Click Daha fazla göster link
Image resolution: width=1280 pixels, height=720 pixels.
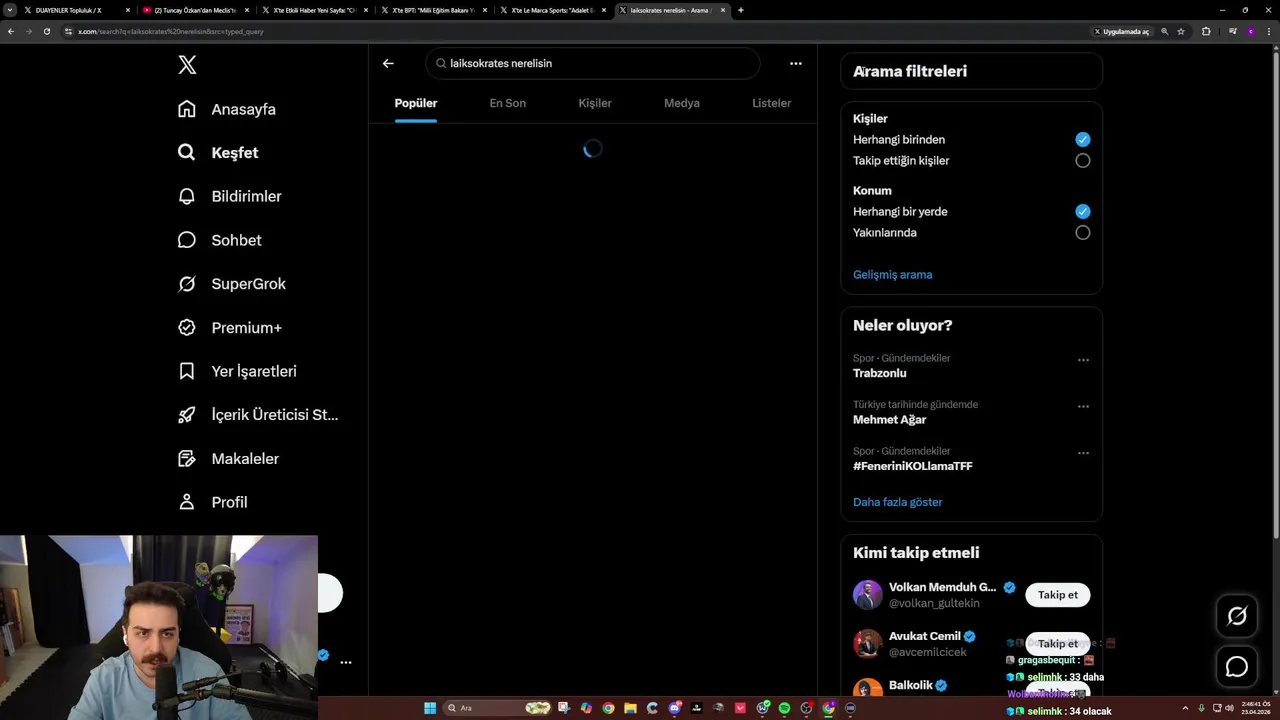click(x=898, y=502)
